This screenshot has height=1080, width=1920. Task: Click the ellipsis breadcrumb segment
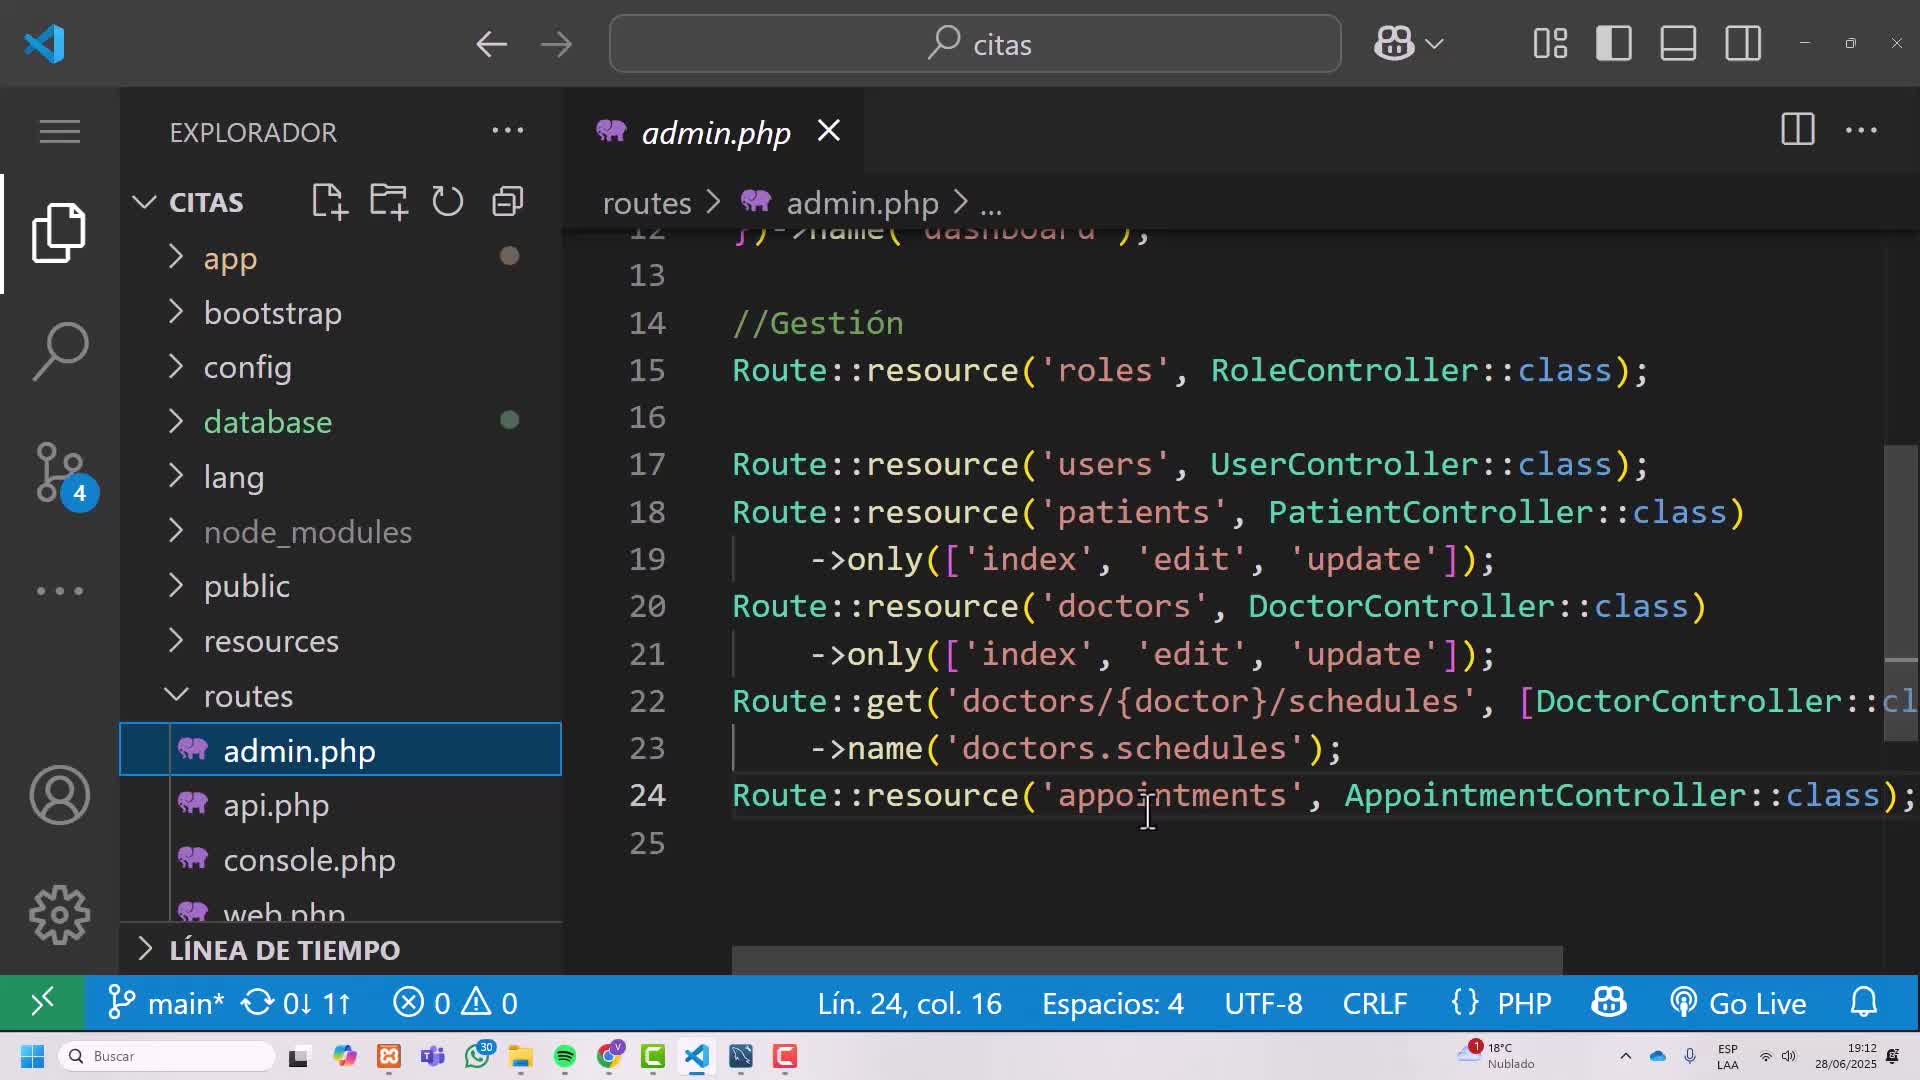click(991, 204)
